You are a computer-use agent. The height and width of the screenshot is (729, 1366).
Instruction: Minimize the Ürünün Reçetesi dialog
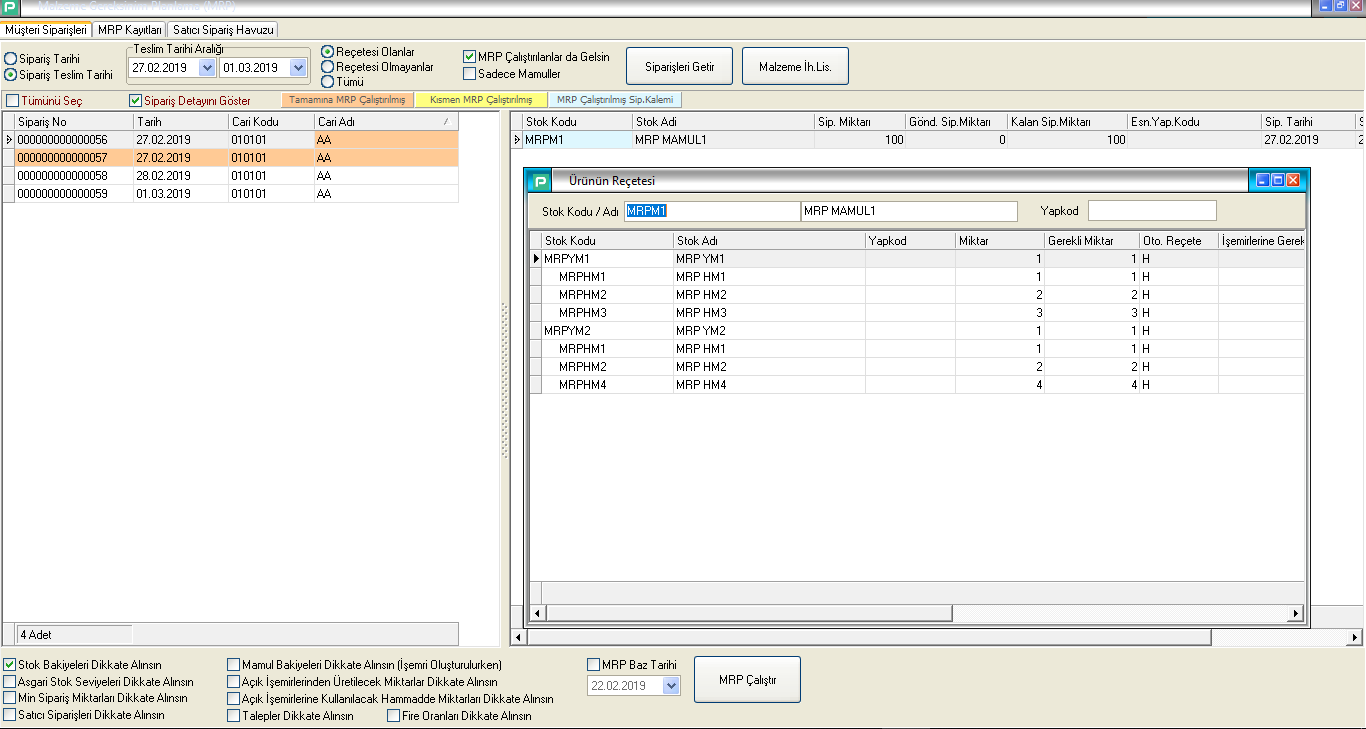click(x=1263, y=180)
